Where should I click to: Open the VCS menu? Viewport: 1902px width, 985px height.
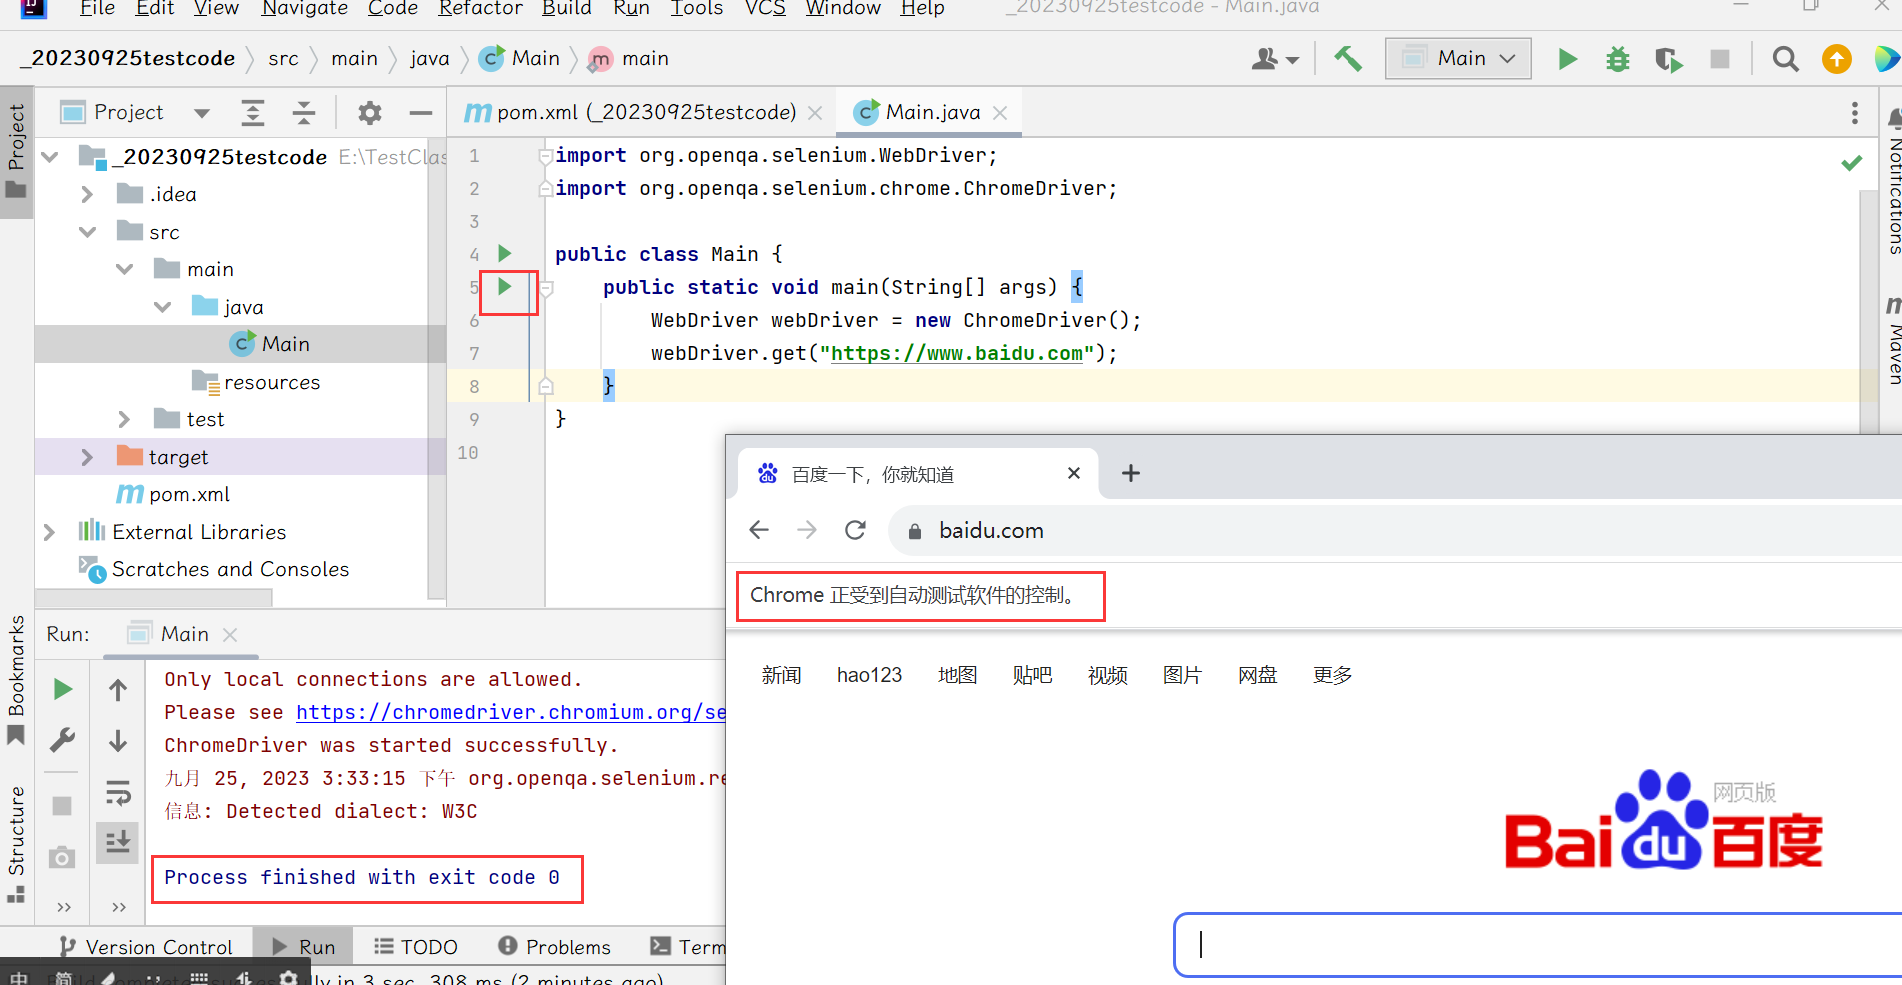765,9
